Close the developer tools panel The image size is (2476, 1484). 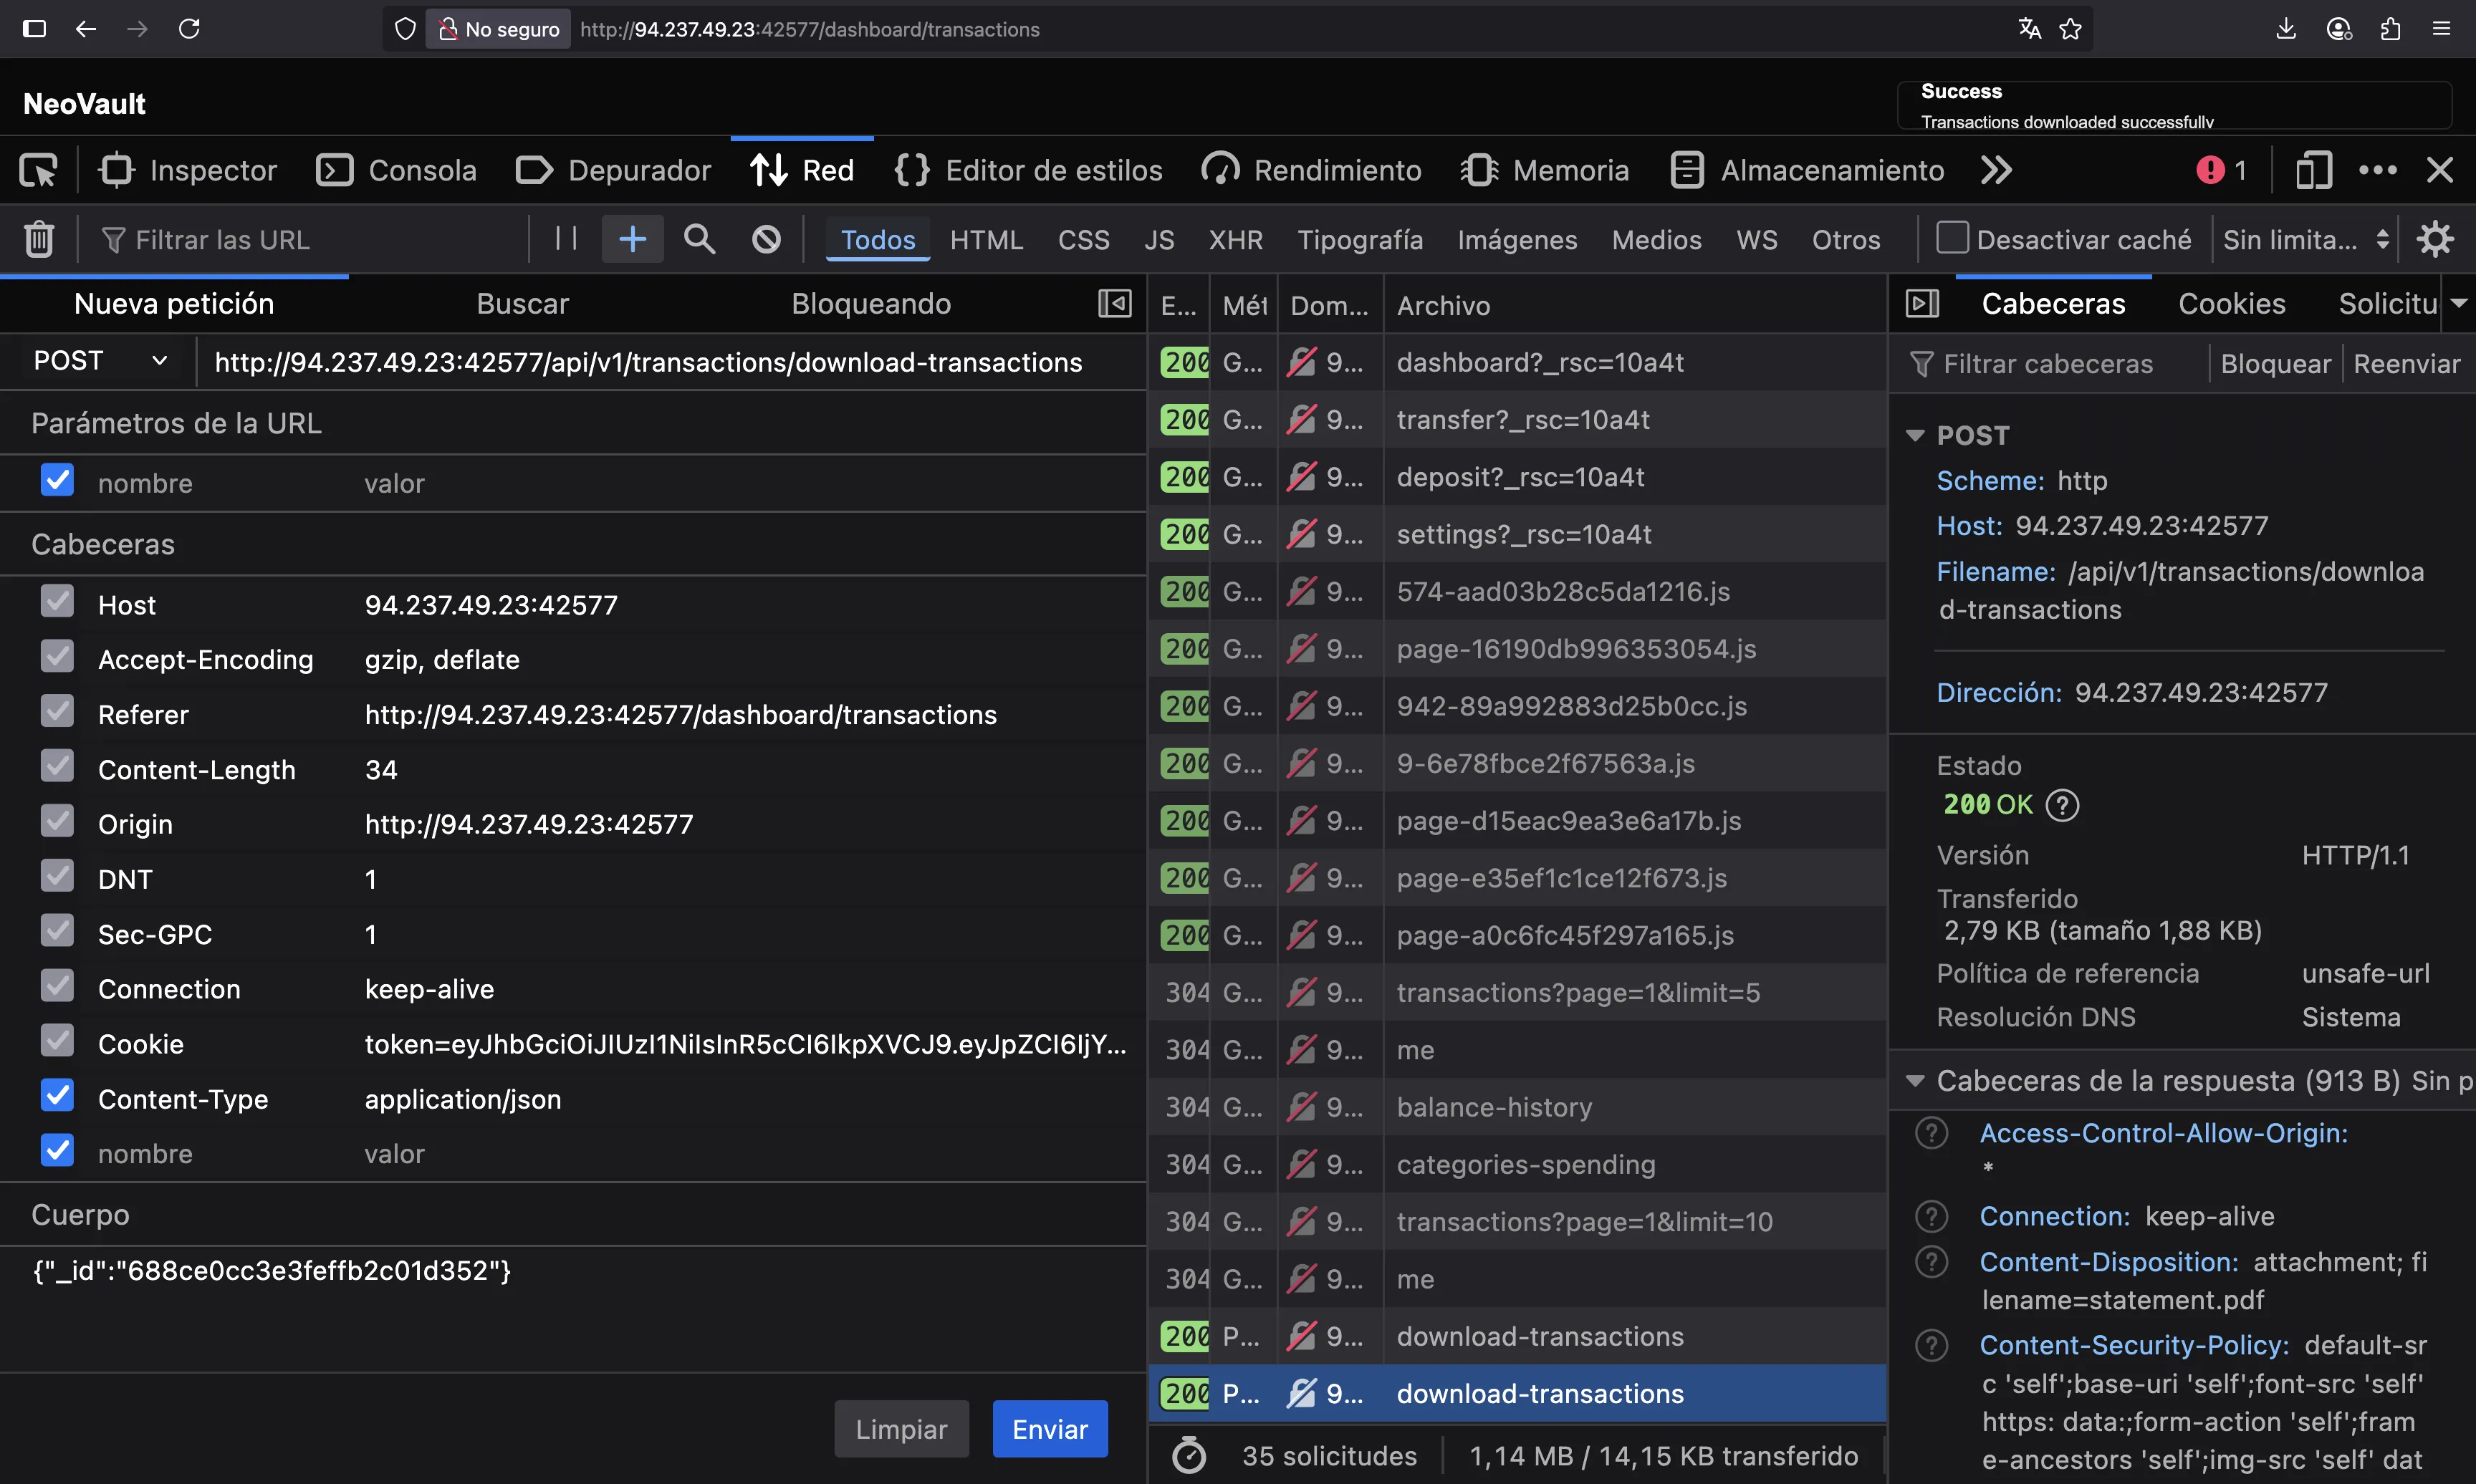pyautogui.click(x=2440, y=171)
